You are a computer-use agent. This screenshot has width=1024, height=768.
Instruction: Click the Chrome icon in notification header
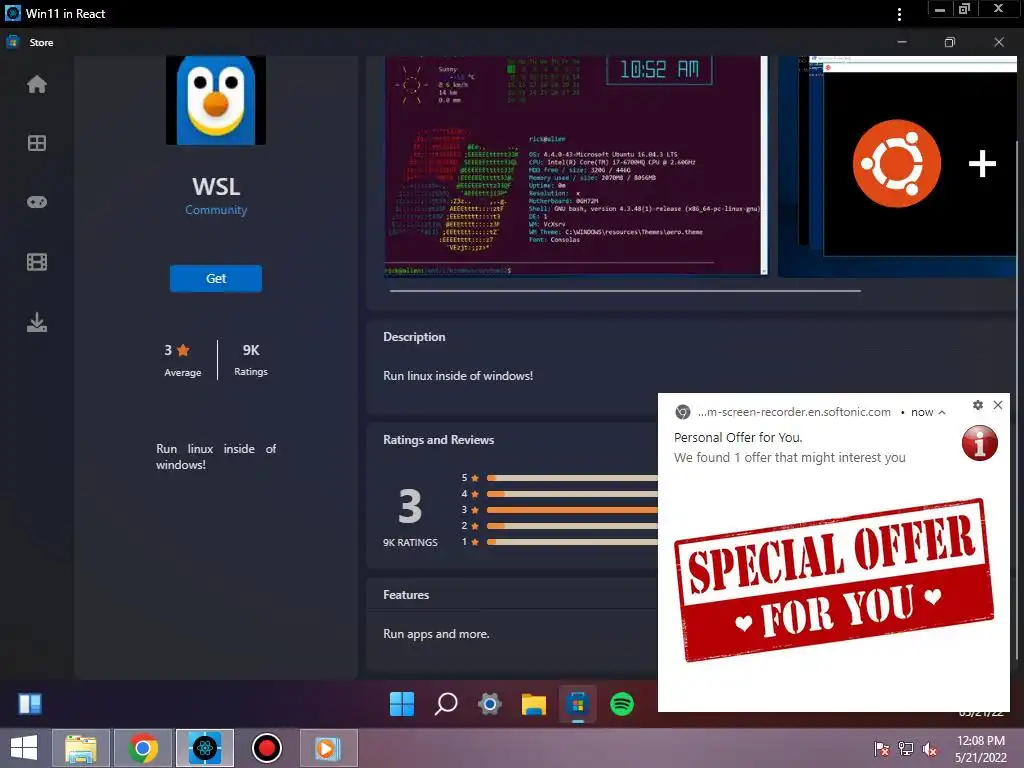[x=682, y=412]
